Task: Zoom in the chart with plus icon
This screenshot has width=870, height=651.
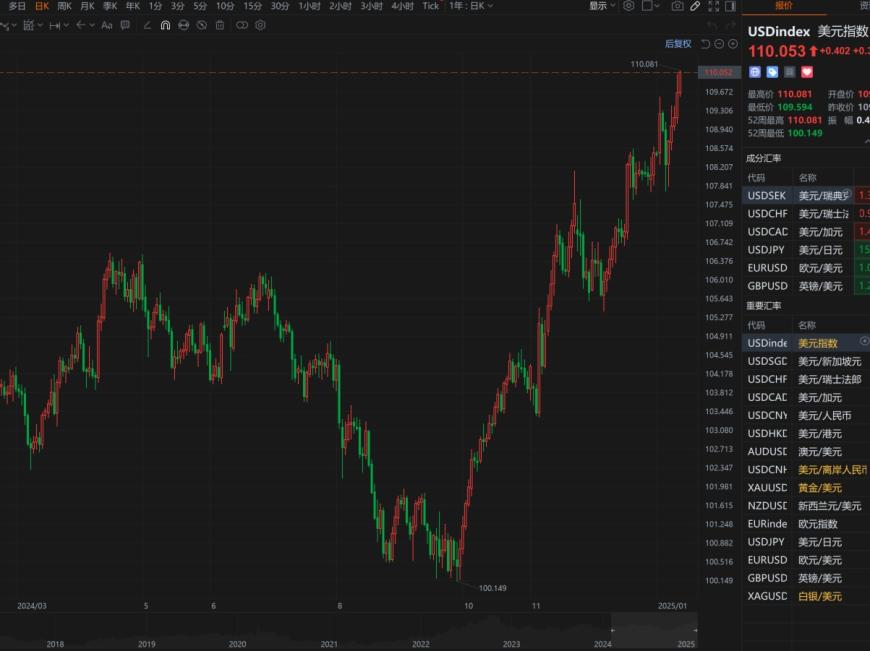Action: click(x=732, y=44)
